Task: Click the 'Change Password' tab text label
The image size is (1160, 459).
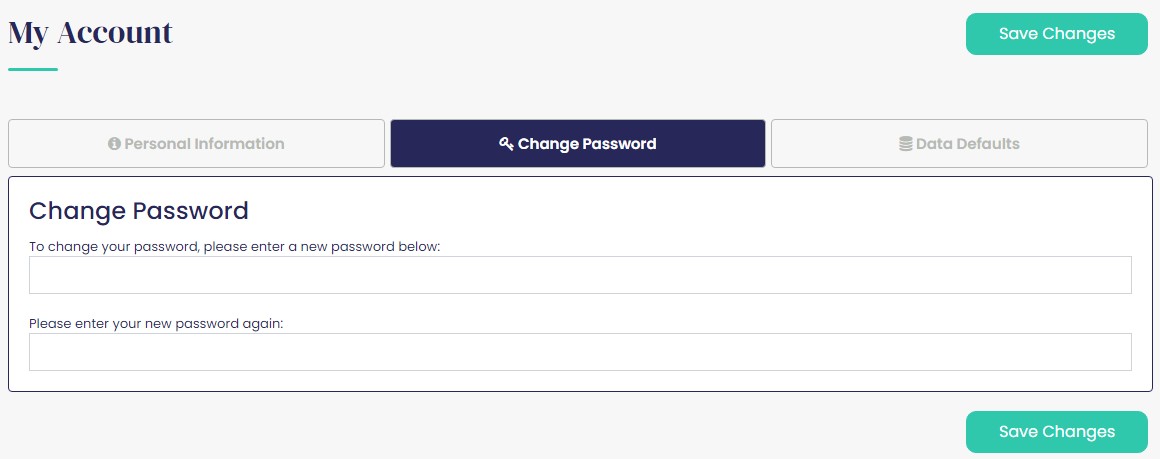Action: [587, 144]
